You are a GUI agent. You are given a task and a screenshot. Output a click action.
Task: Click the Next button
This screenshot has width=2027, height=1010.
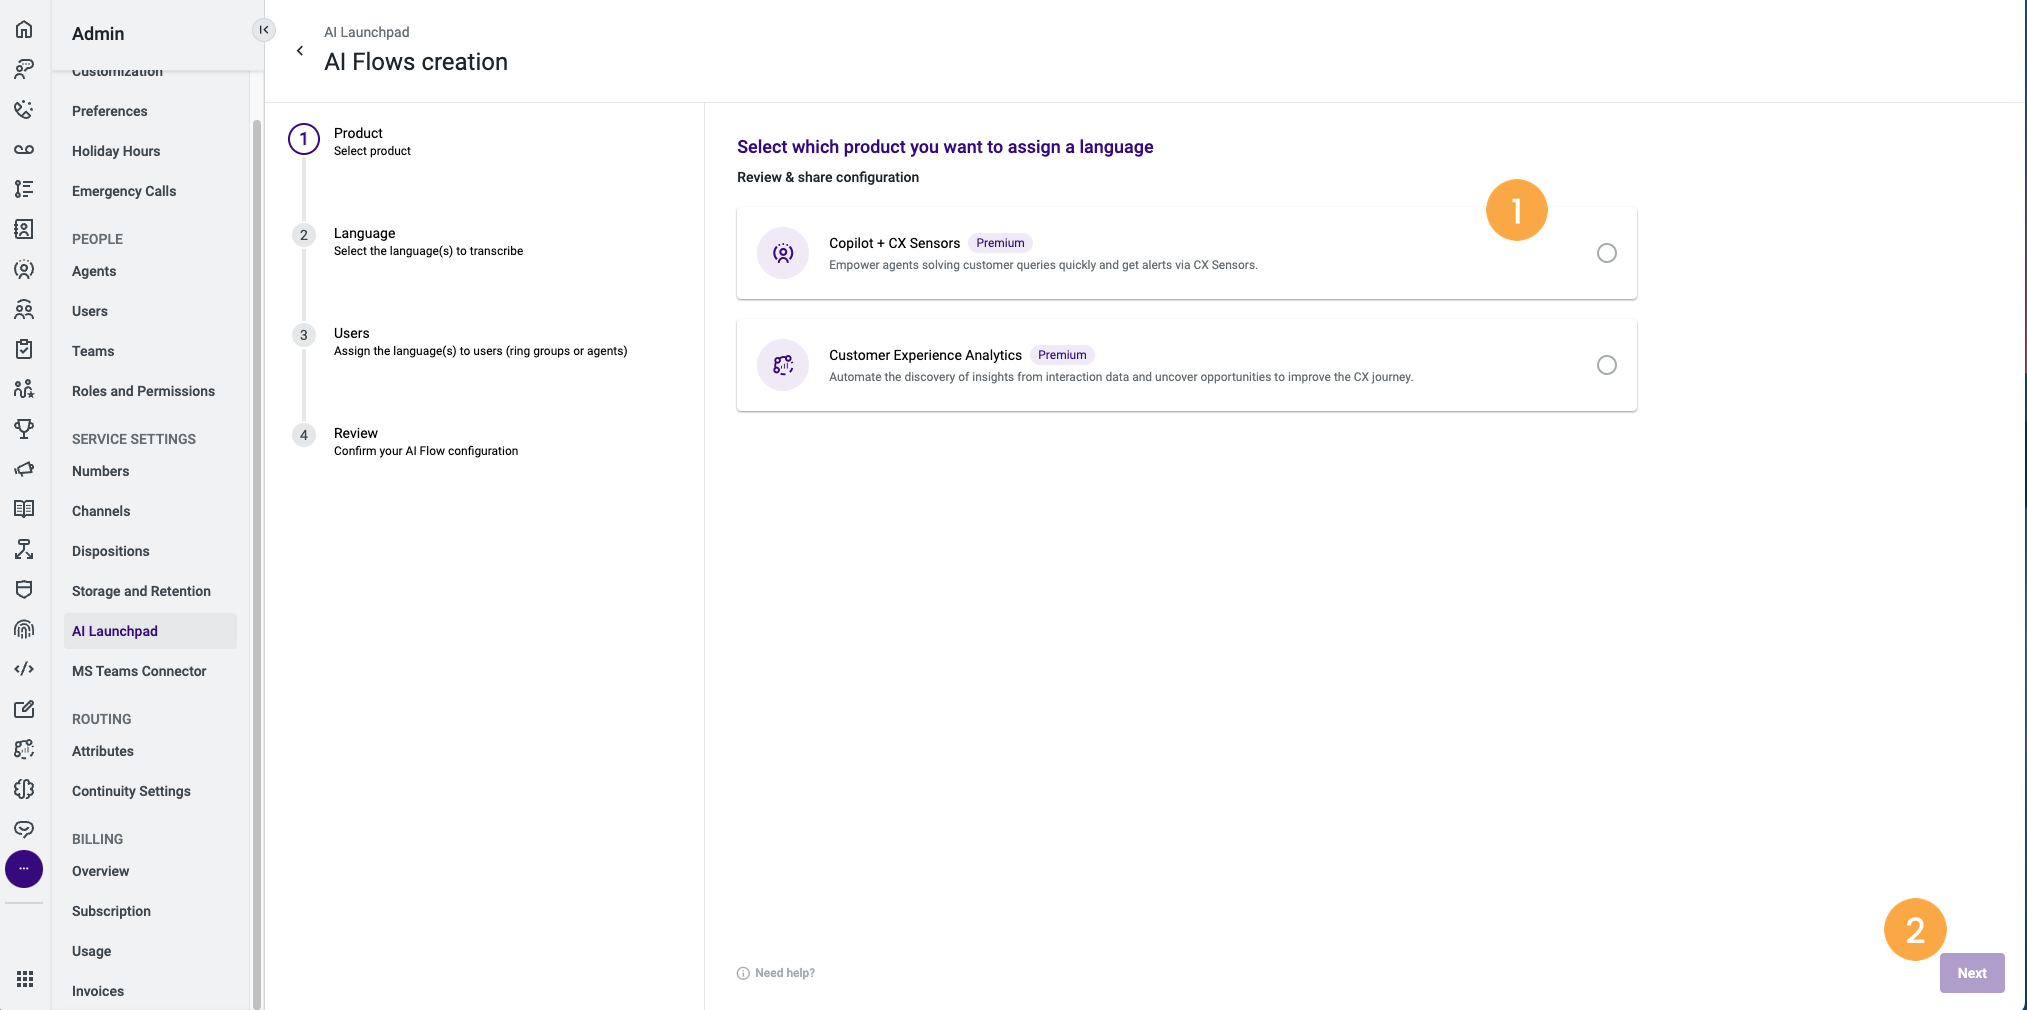pyautogui.click(x=1970, y=972)
